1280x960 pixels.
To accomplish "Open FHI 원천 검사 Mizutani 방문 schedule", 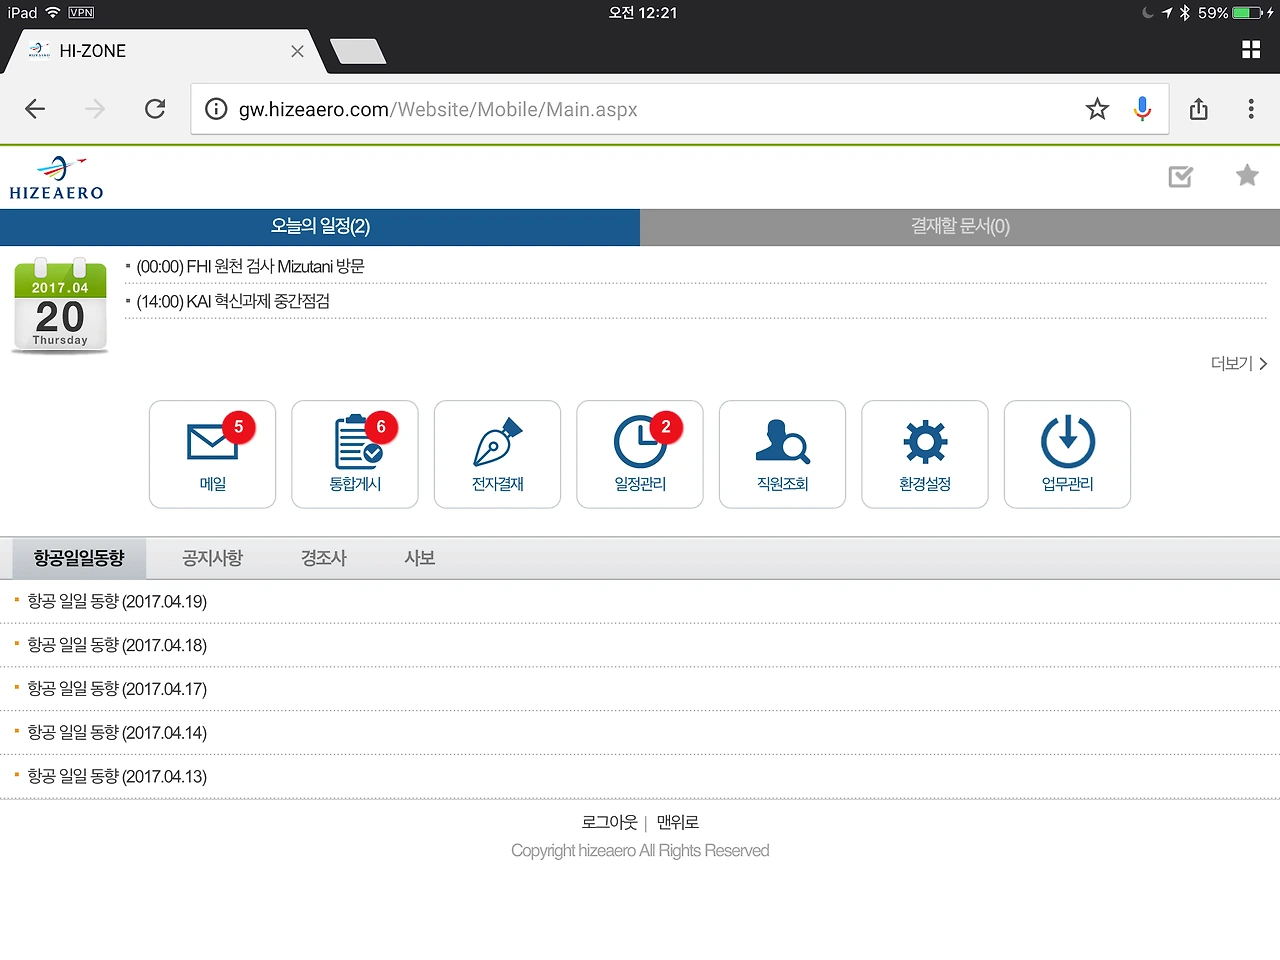I will click(x=250, y=267).
